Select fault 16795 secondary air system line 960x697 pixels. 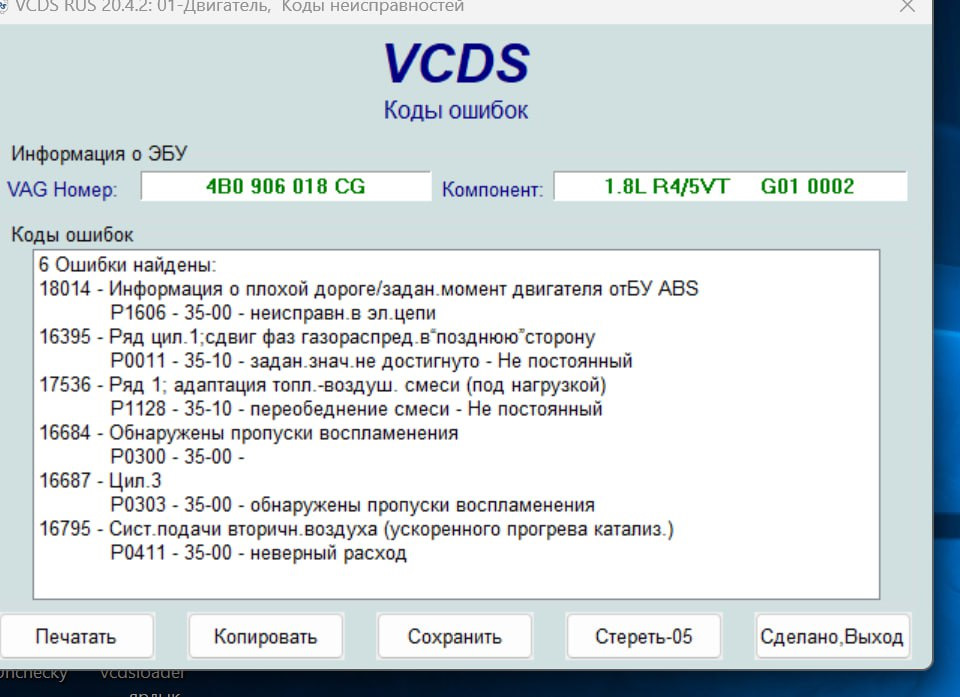[x=356, y=529]
